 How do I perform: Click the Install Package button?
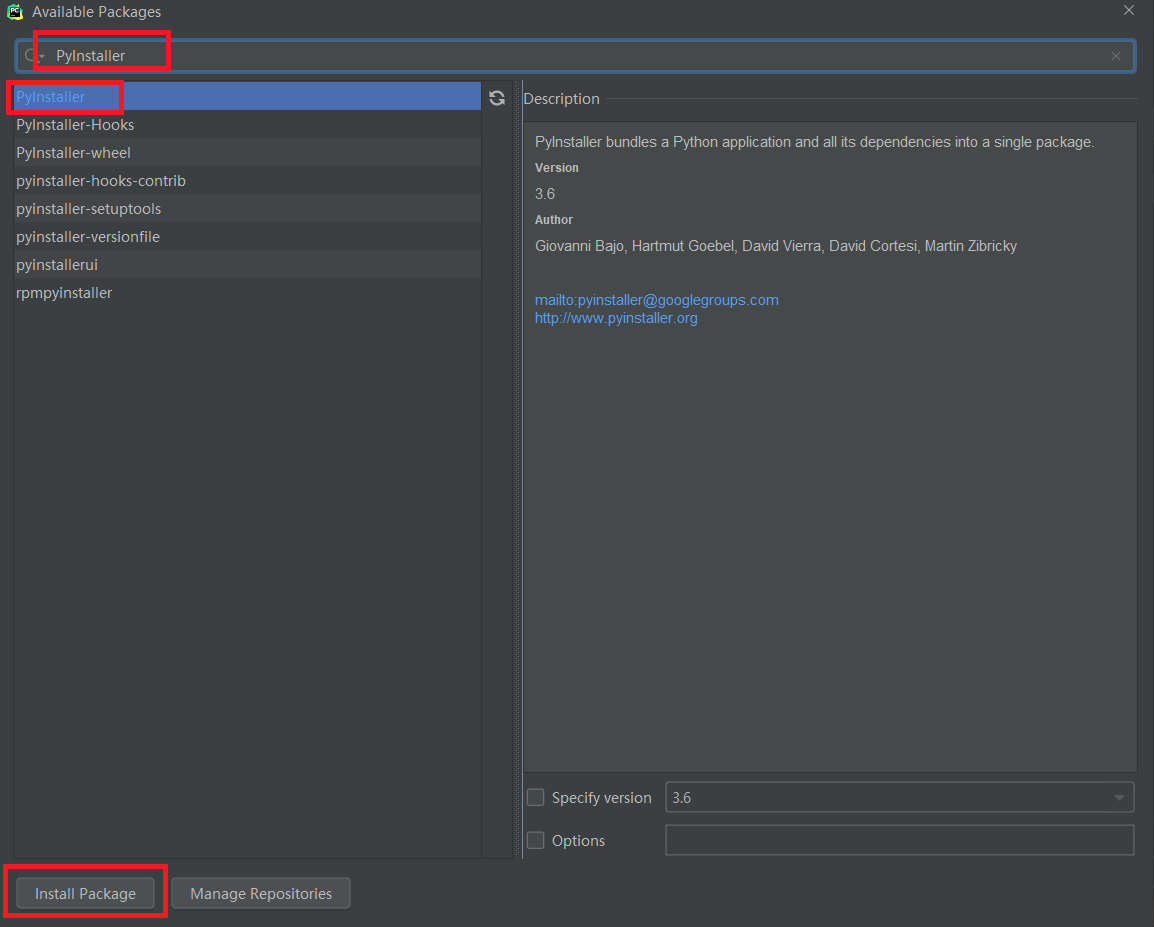pos(85,893)
